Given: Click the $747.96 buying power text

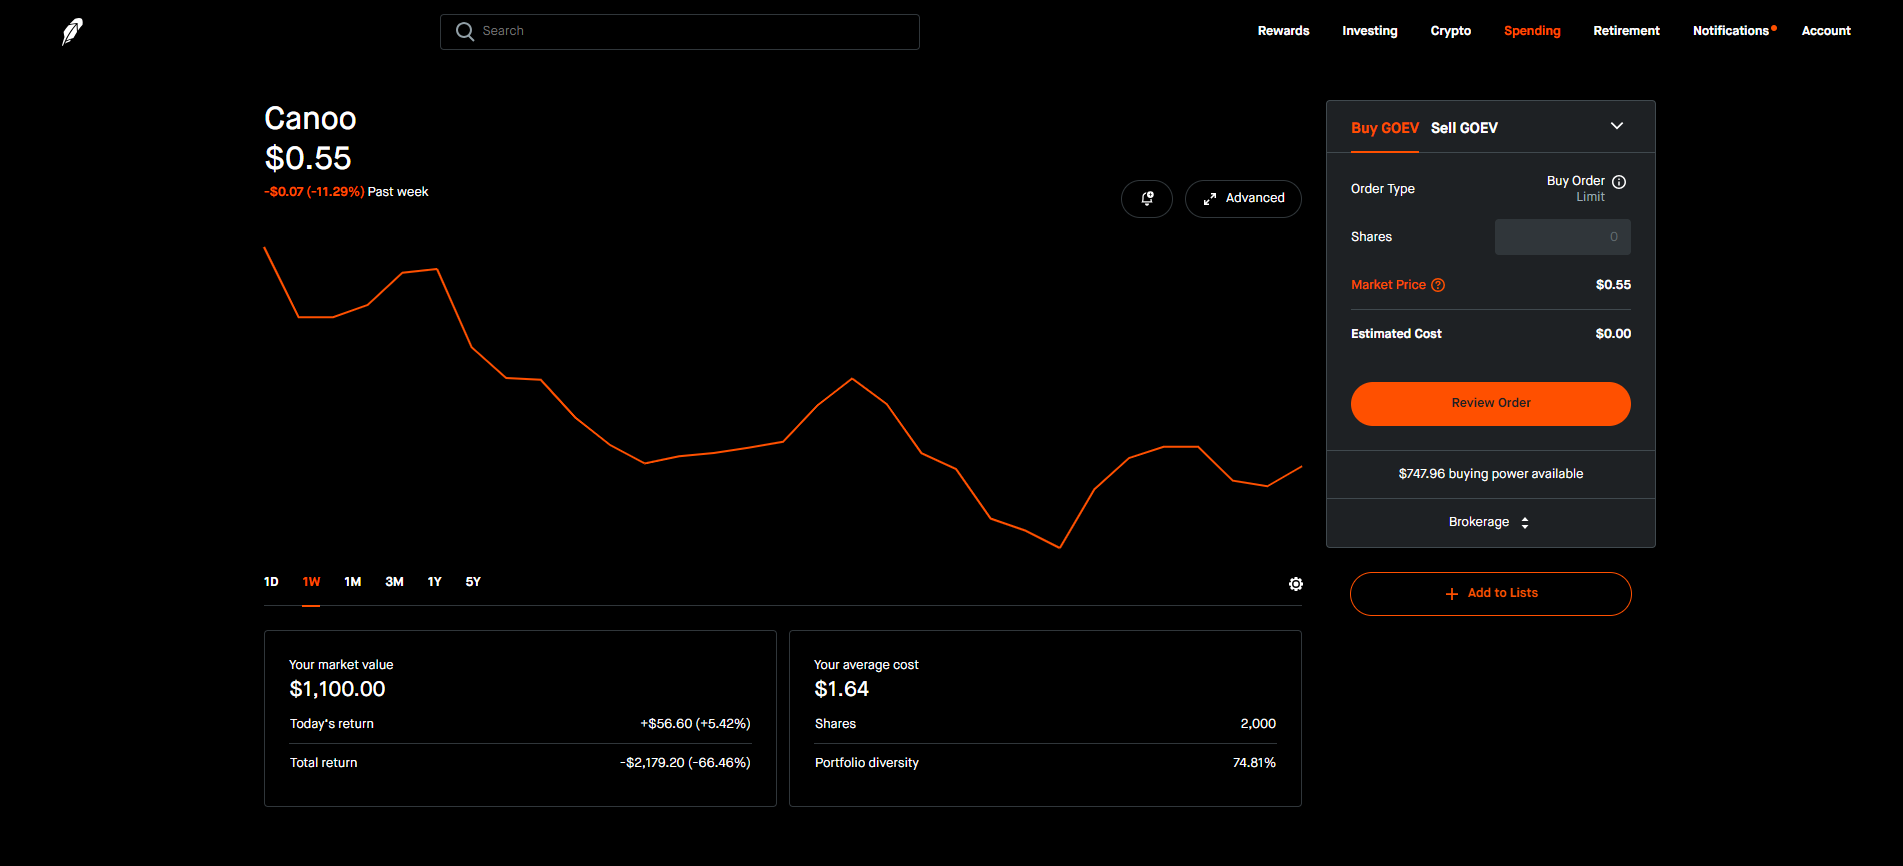Looking at the screenshot, I should [1490, 474].
